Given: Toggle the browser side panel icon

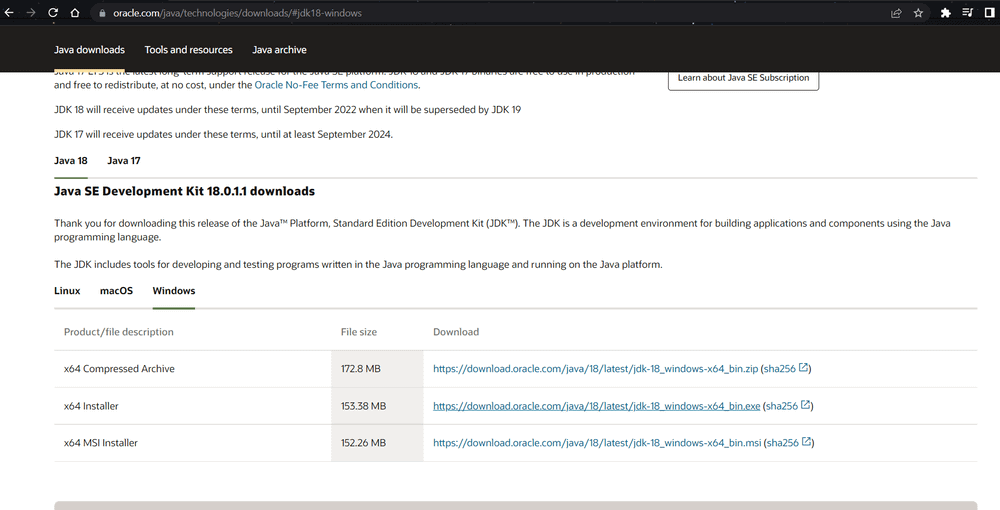Looking at the screenshot, I should pos(989,13).
